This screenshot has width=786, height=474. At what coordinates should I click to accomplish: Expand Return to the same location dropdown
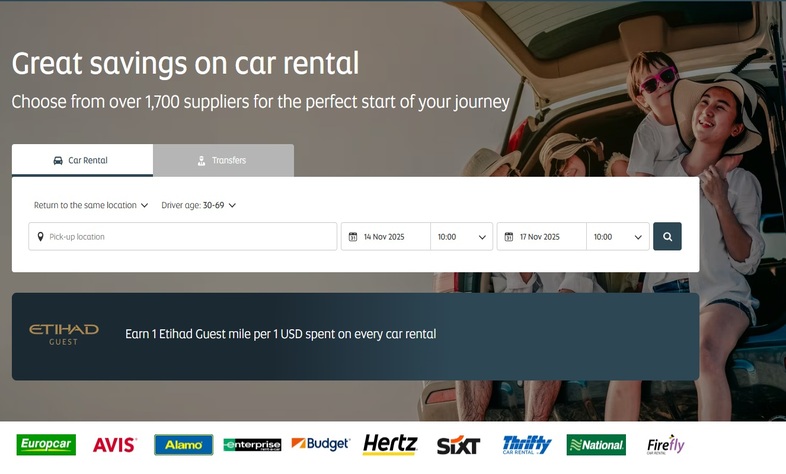(91, 205)
